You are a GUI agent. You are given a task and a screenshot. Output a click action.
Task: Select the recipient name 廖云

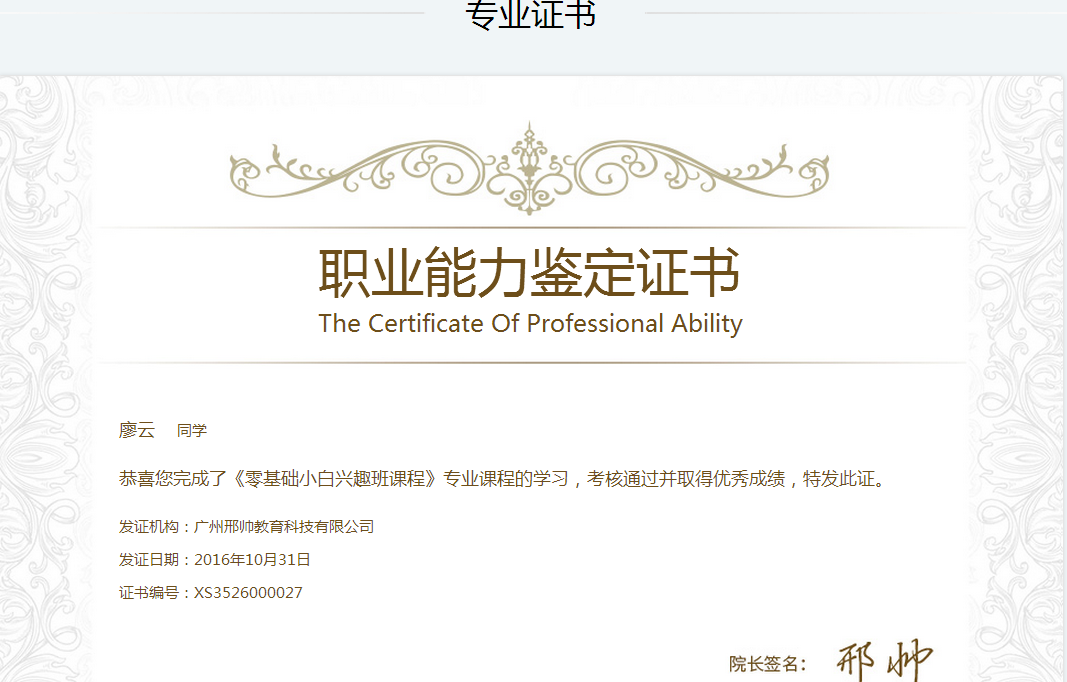[x=137, y=430]
